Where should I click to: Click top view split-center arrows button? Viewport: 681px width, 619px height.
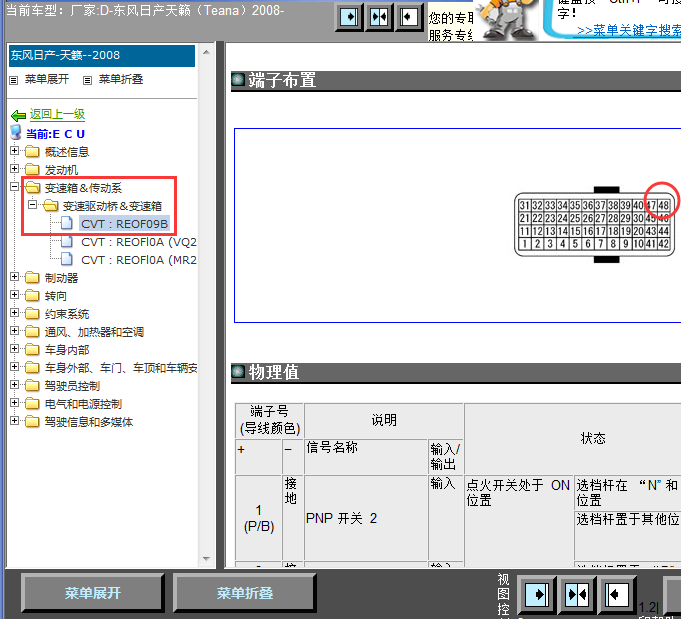point(379,17)
